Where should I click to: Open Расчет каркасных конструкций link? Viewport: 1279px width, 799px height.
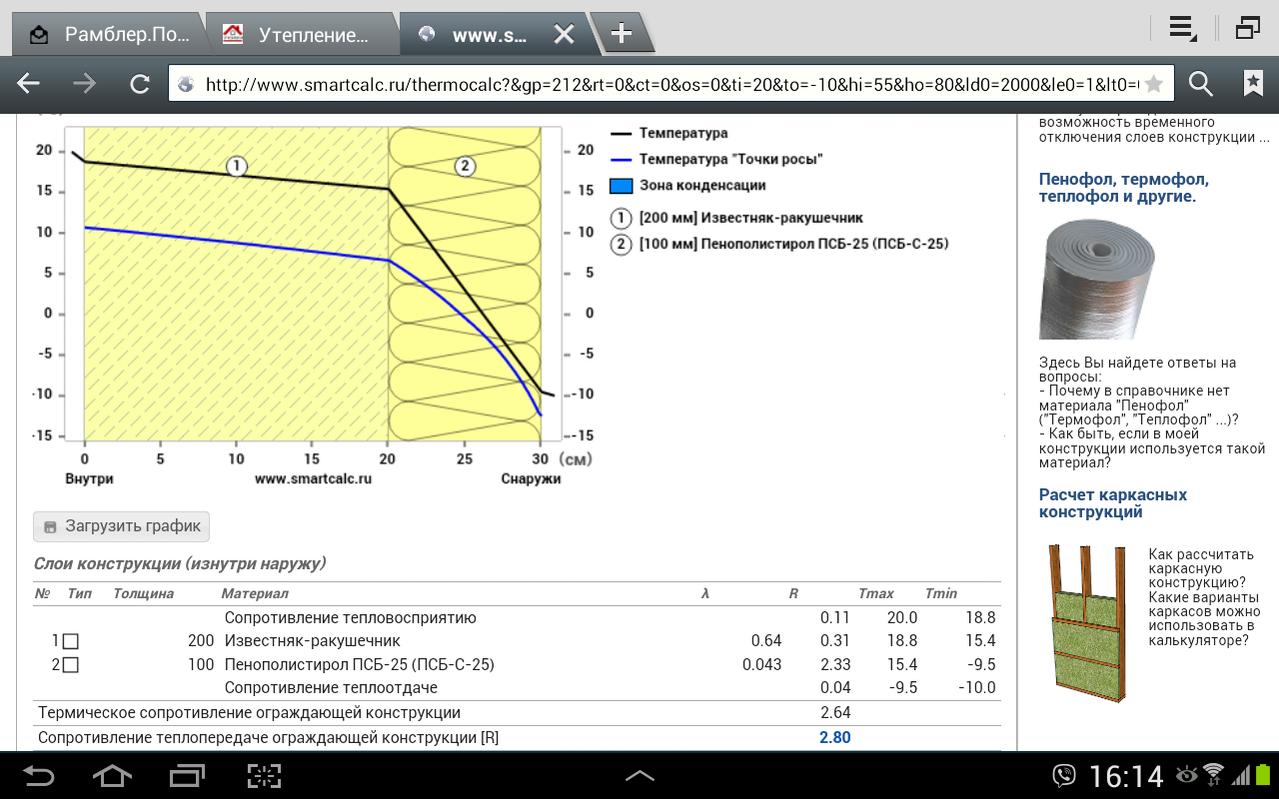pyautogui.click(x=1113, y=503)
